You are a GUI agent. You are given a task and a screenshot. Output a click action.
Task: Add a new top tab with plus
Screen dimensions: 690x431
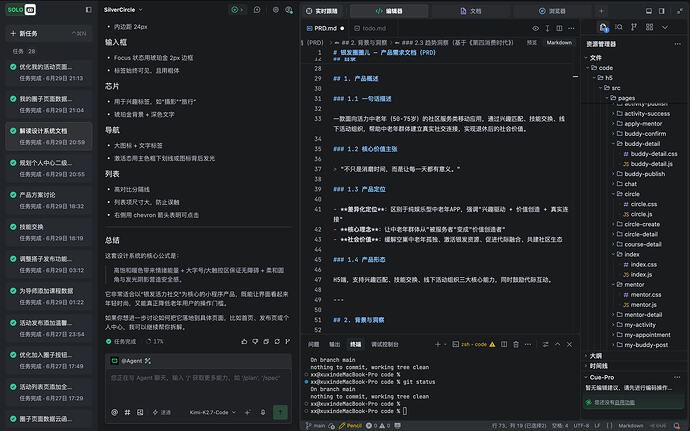click(602, 11)
